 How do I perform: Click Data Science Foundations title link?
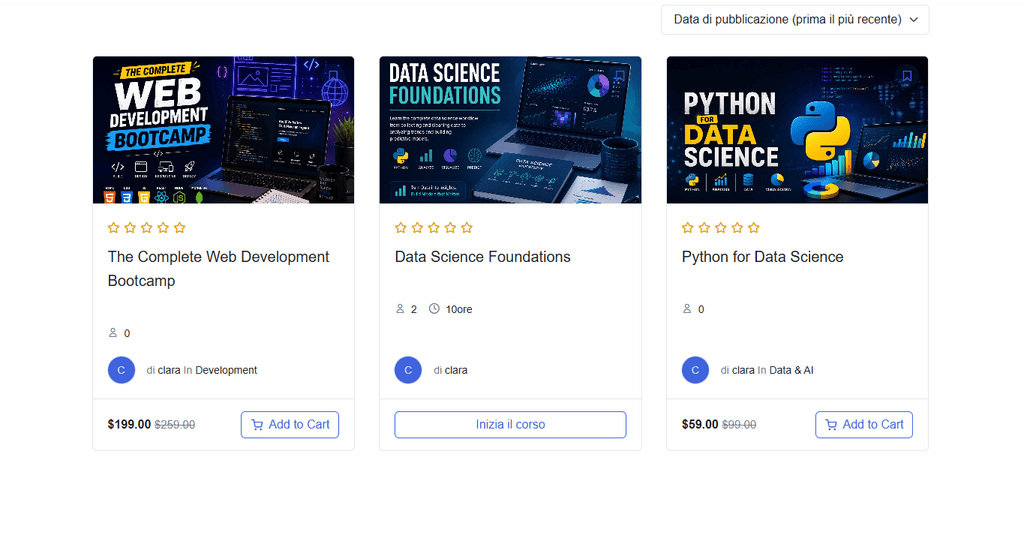(483, 257)
